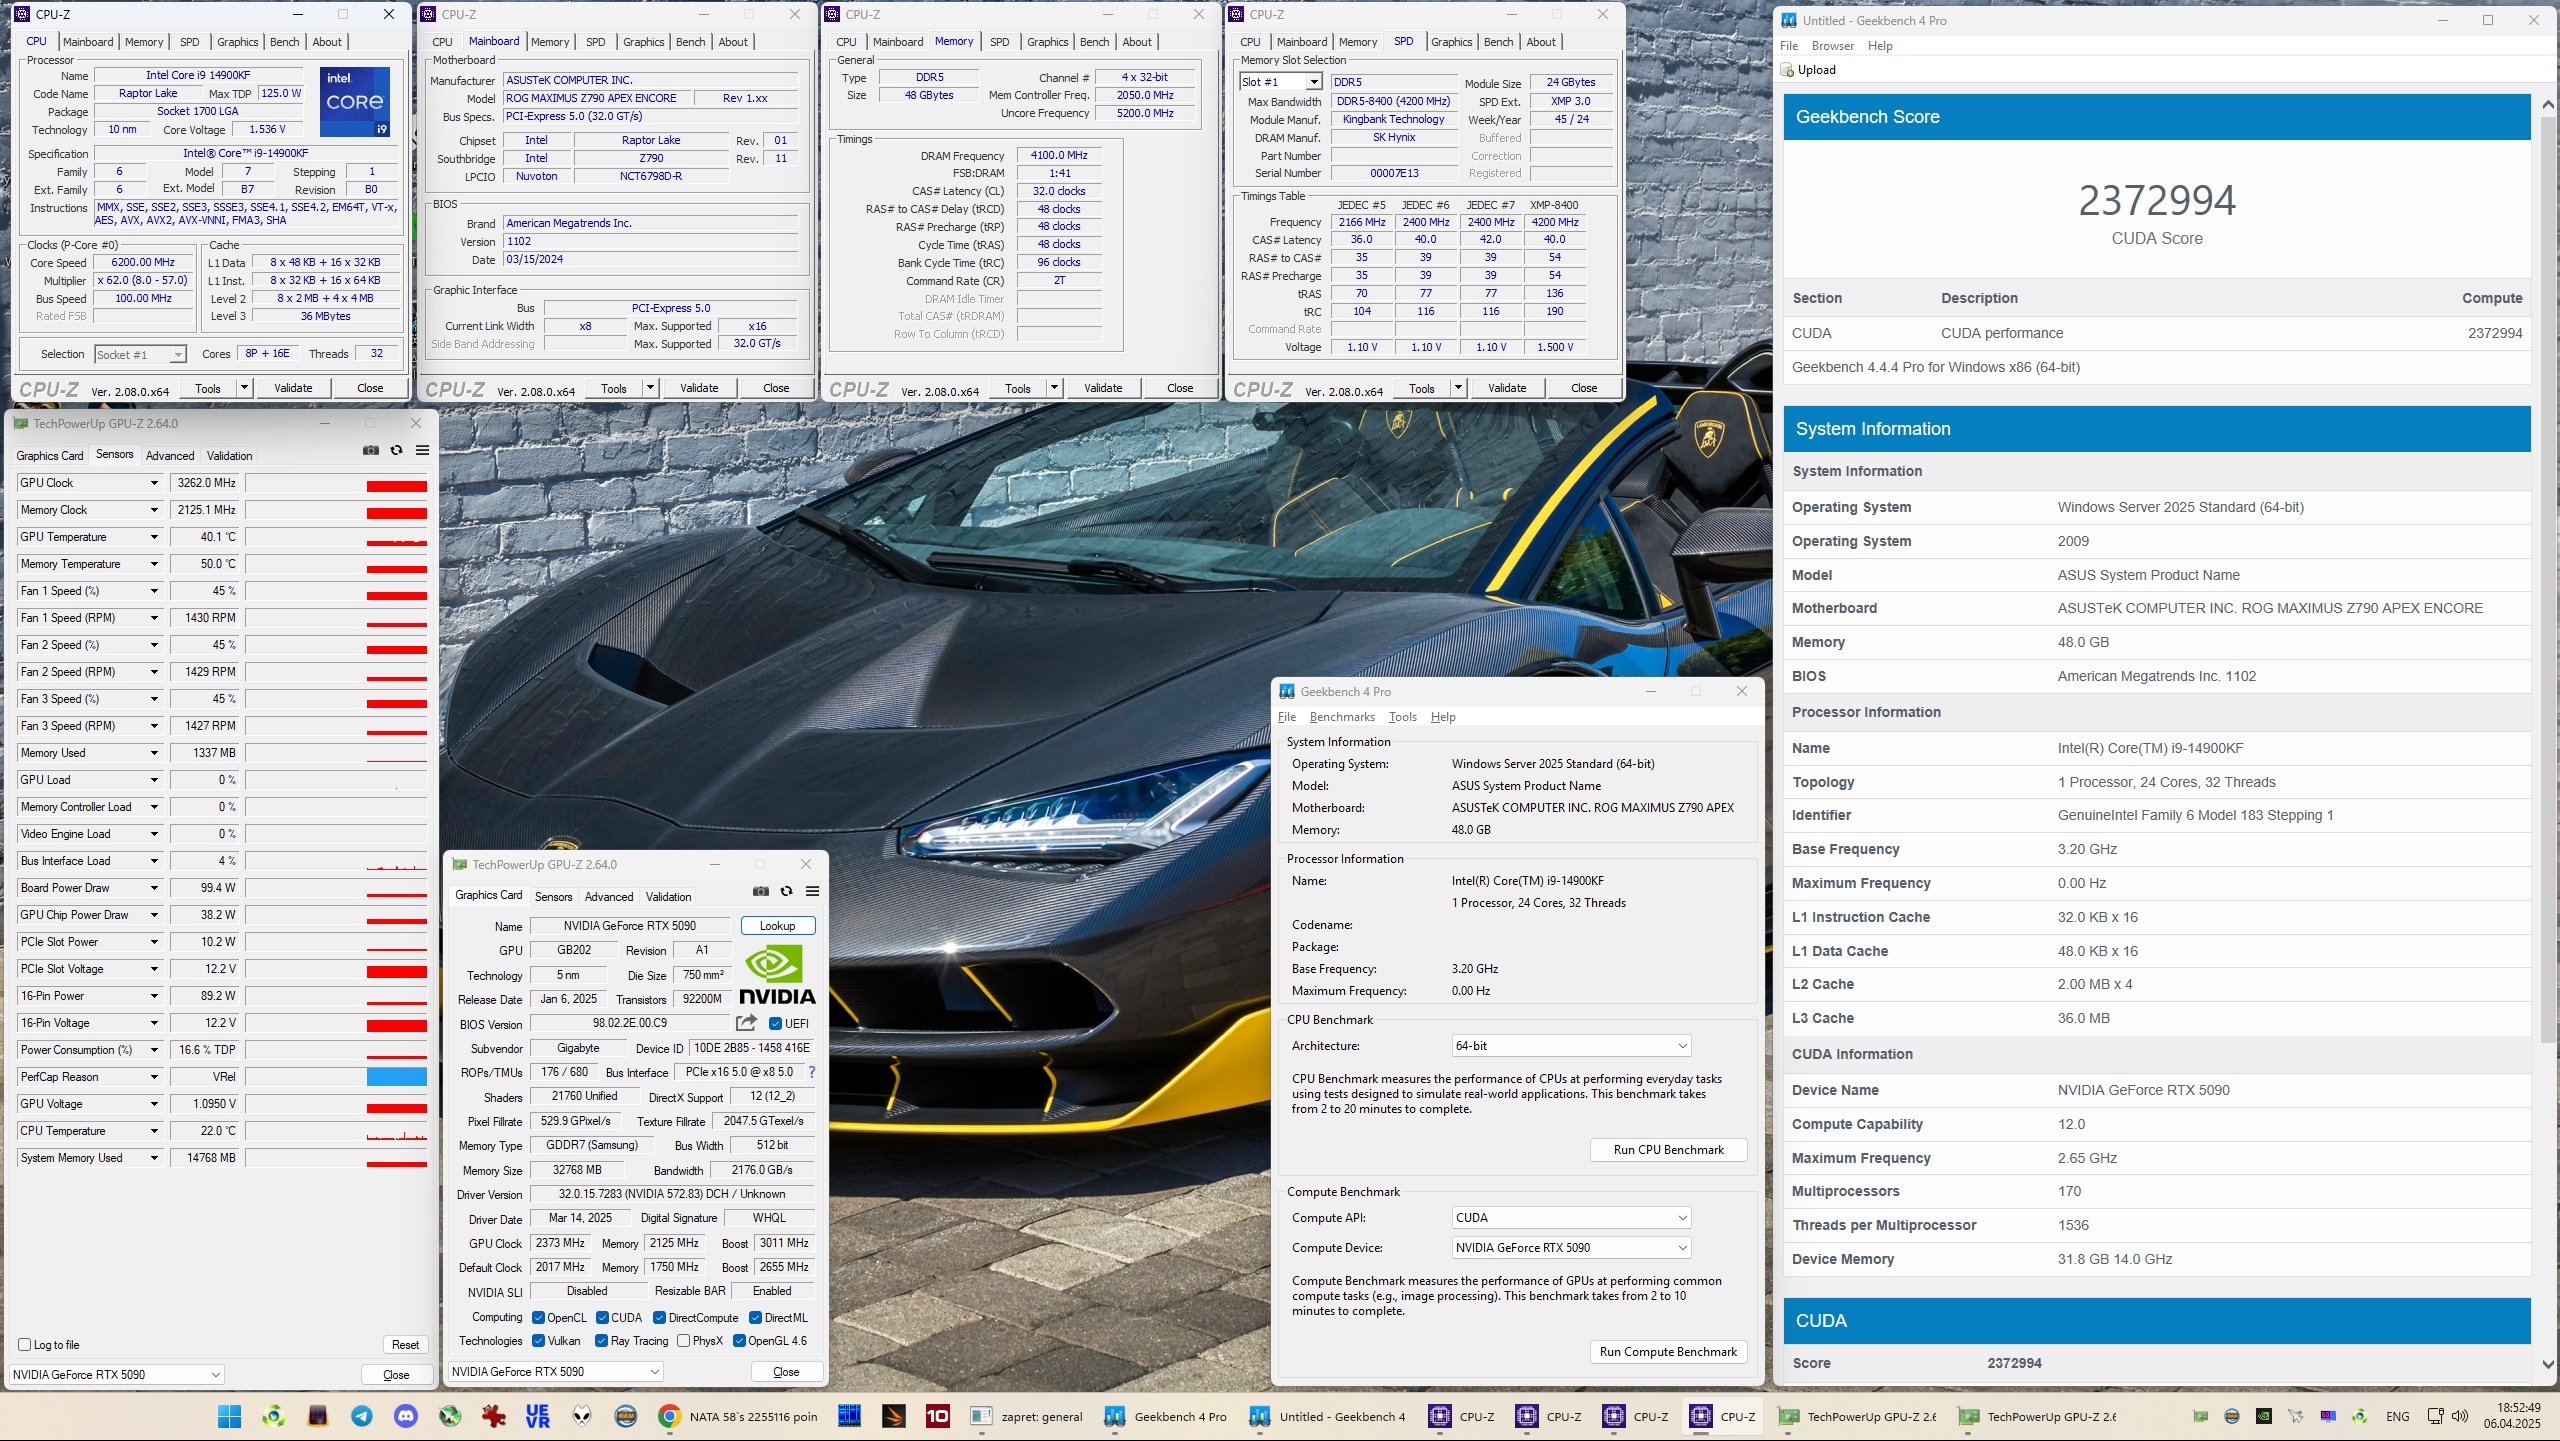Image resolution: width=2560 pixels, height=1441 pixels.
Task: Click the Lookup button in GPU-Z
Action: (x=778, y=926)
